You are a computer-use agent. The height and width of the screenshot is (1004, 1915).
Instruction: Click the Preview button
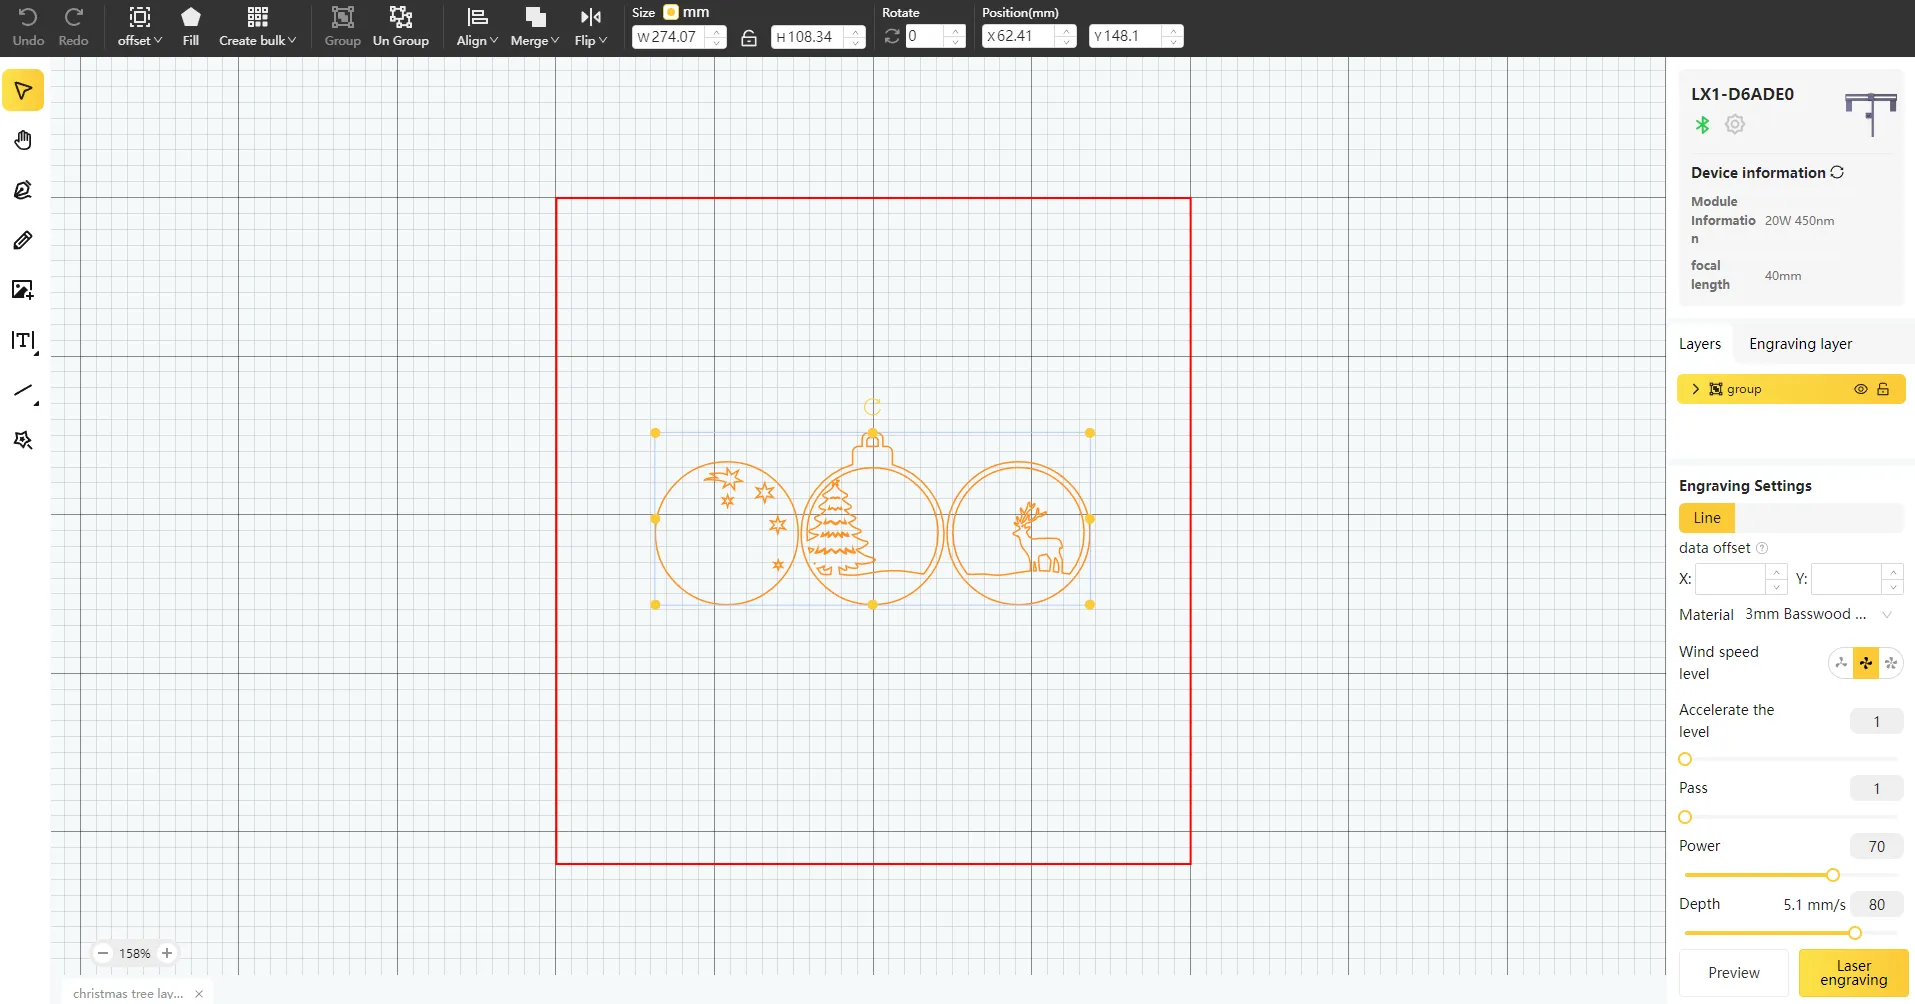click(1734, 973)
